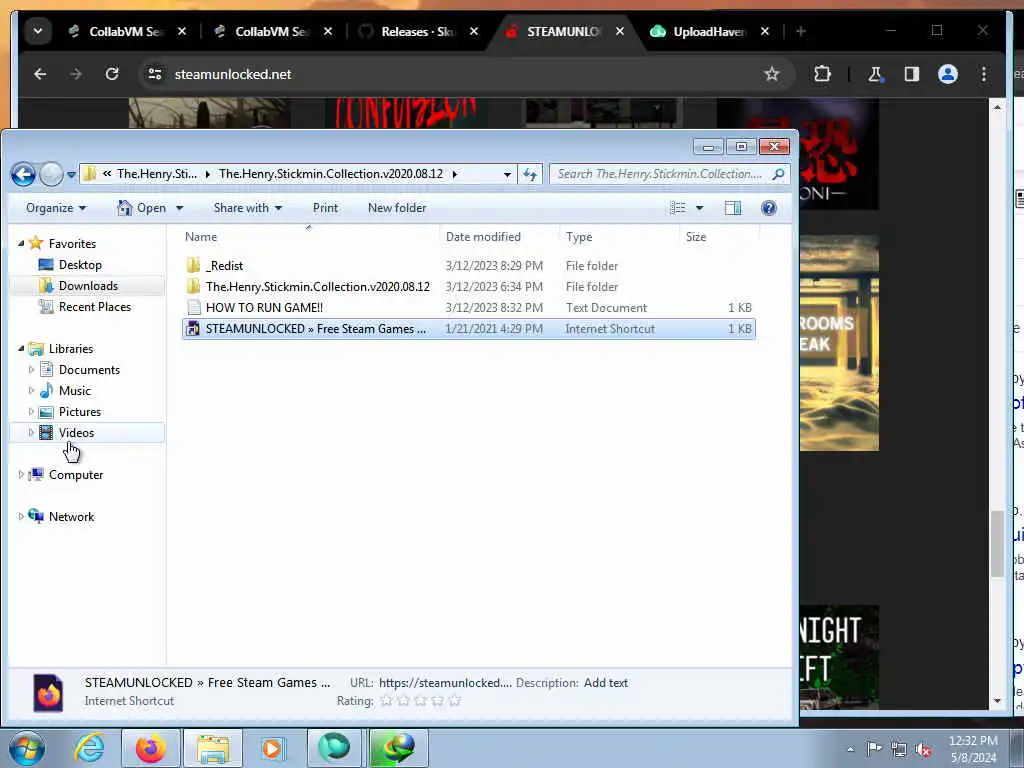Open Chrome extensions puzzle icon
1024x768 pixels.
[x=822, y=74]
